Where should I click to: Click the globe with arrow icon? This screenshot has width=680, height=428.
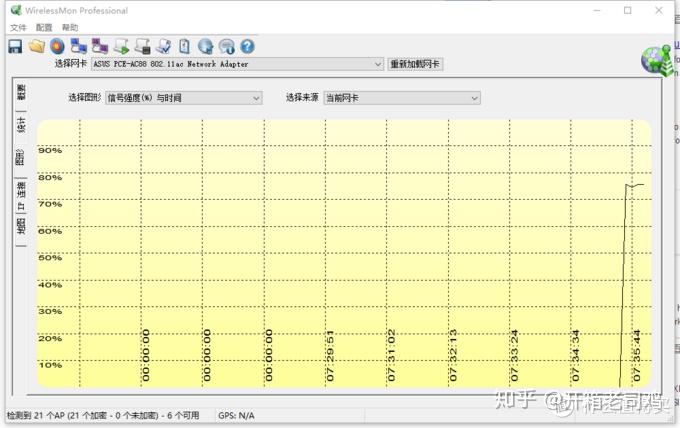click(206, 46)
